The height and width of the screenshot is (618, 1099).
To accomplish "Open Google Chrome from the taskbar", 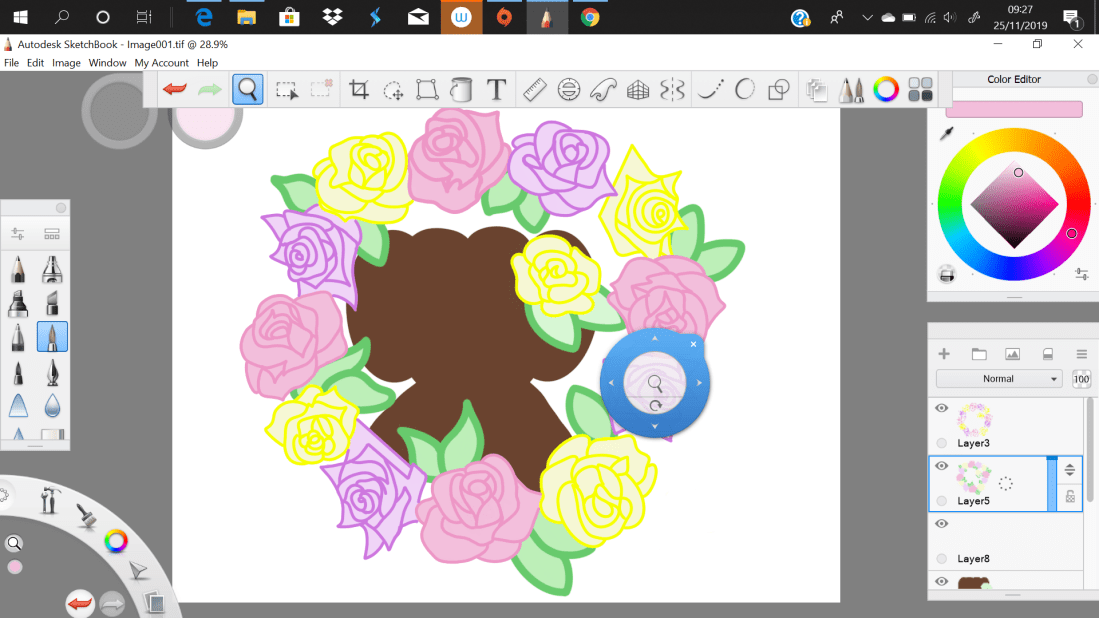I will pos(590,17).
